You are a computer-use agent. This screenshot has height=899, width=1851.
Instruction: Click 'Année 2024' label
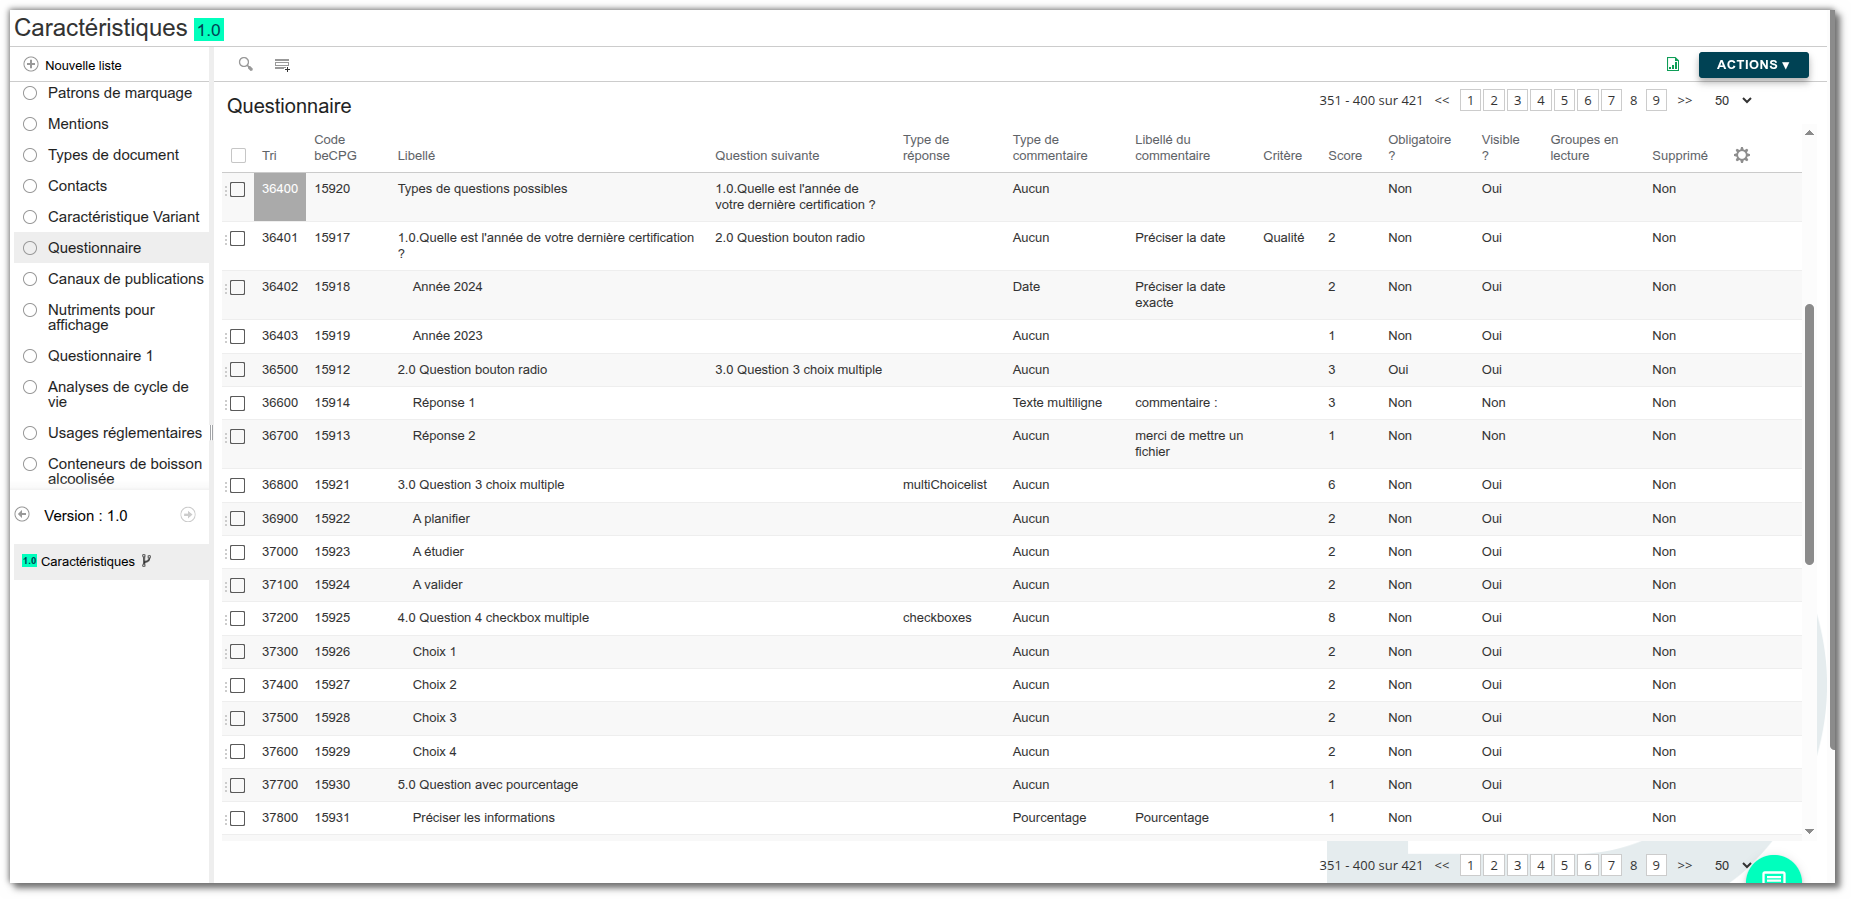[x=447, y=287]
